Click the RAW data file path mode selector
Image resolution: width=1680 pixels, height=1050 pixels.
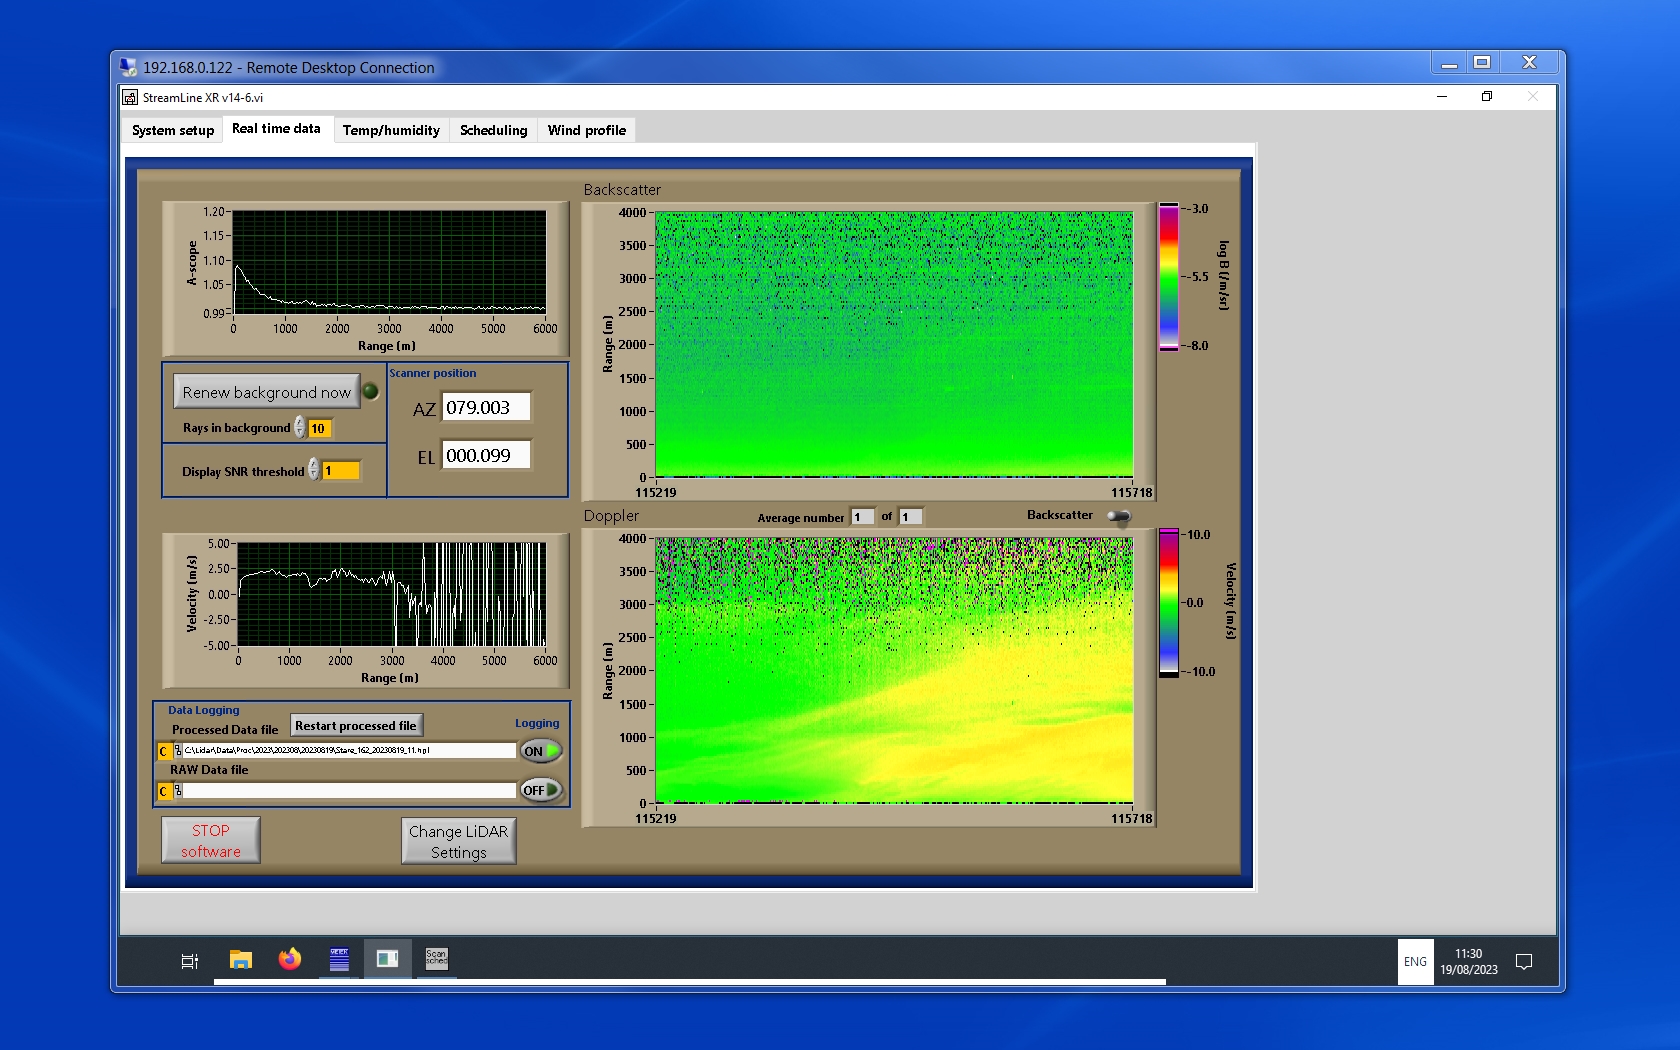point(164,791)
